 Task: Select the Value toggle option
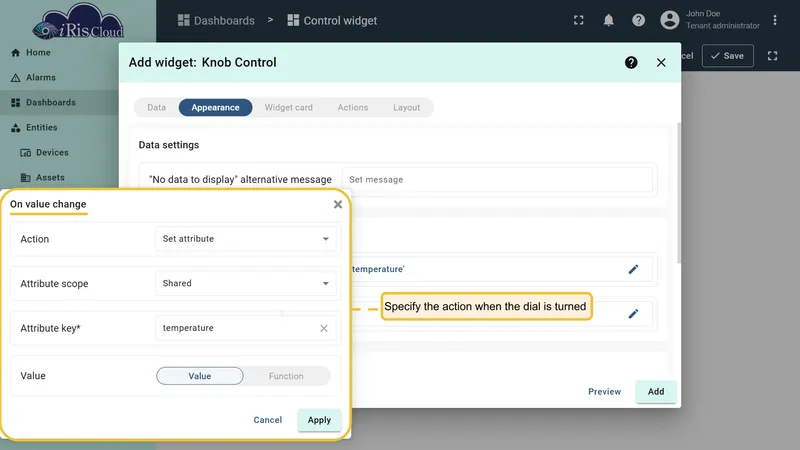(199, 376)
